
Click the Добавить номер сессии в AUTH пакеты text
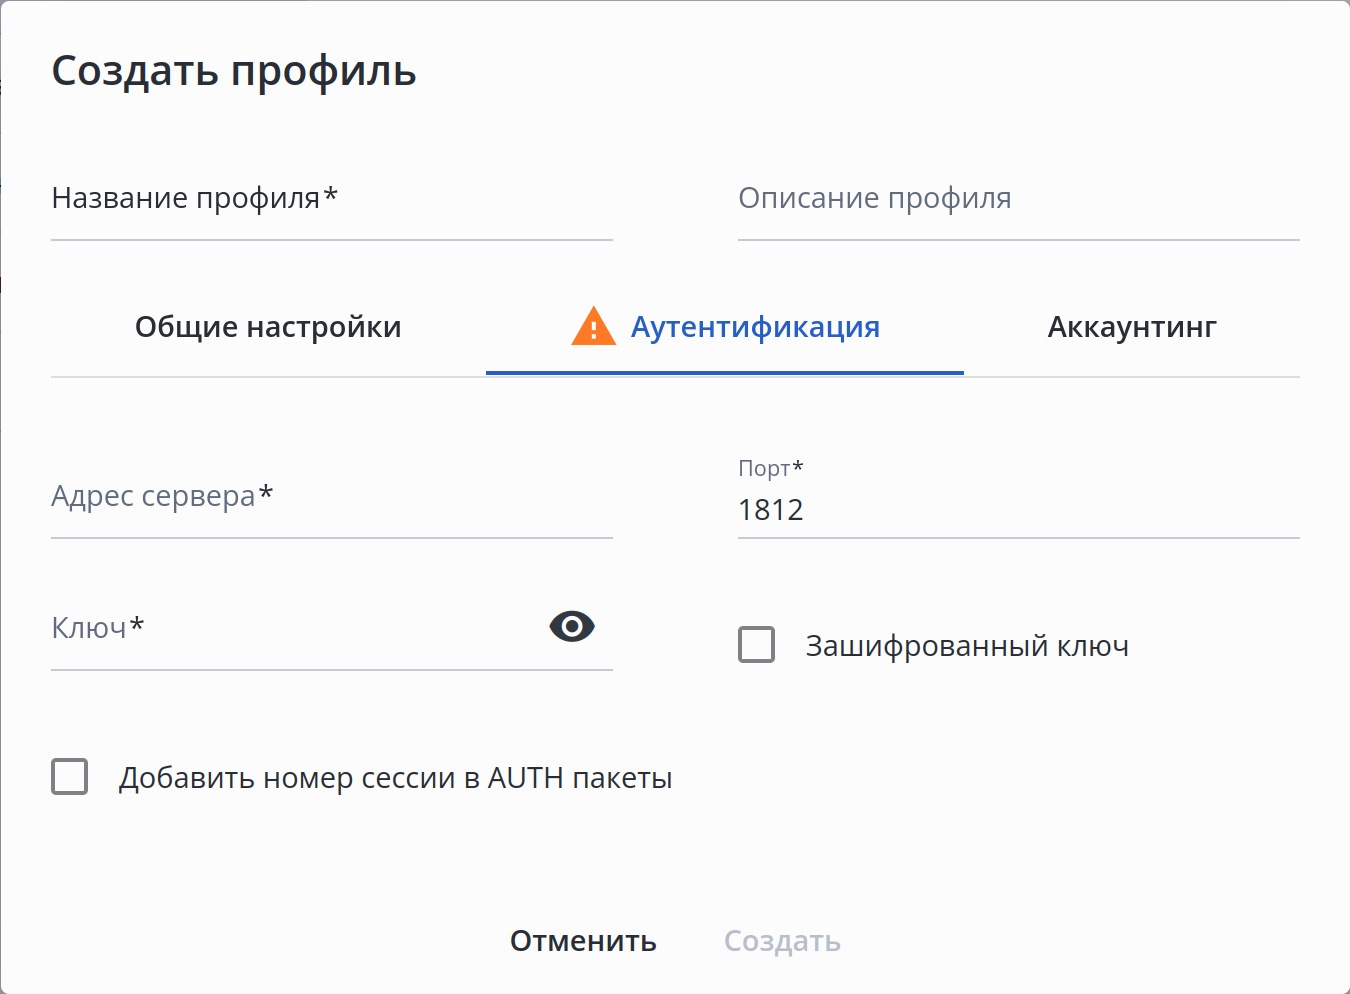[395, 778]
